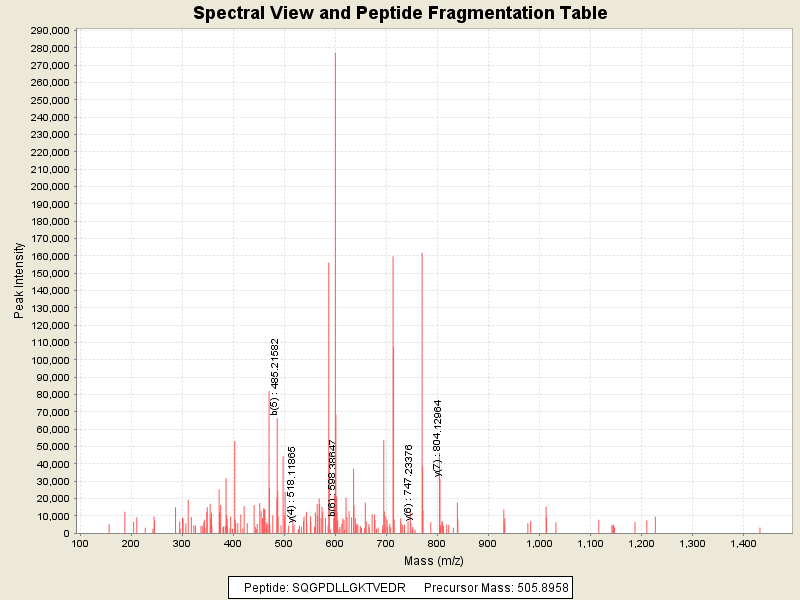Select the y(4) : 518.11865 peak annotation
800x600 pixels.
coord(292,485)
